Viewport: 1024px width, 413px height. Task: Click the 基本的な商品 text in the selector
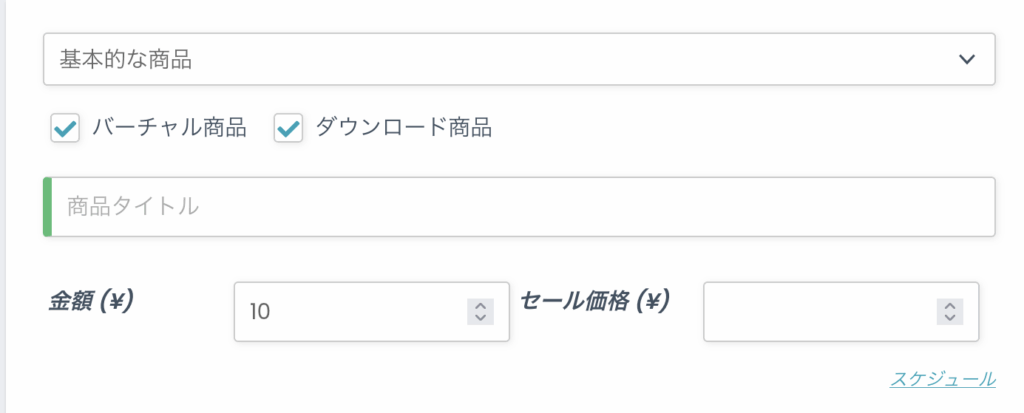(126, 60)
